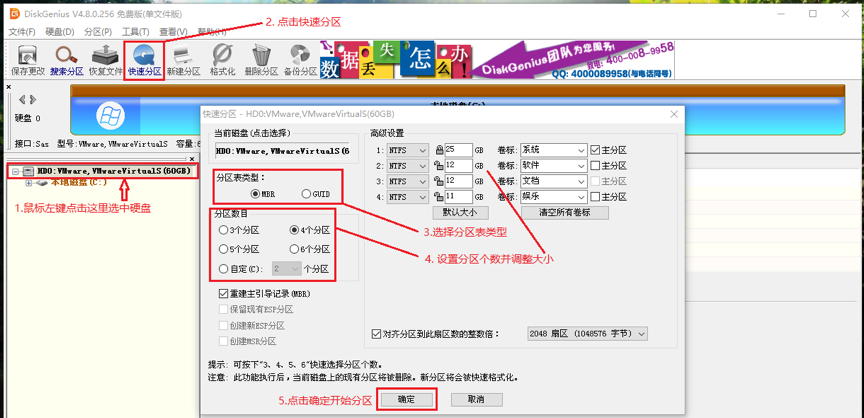Select custom (自定) partition count option
This screenshot has width=864, height=418.
[241, 269]
